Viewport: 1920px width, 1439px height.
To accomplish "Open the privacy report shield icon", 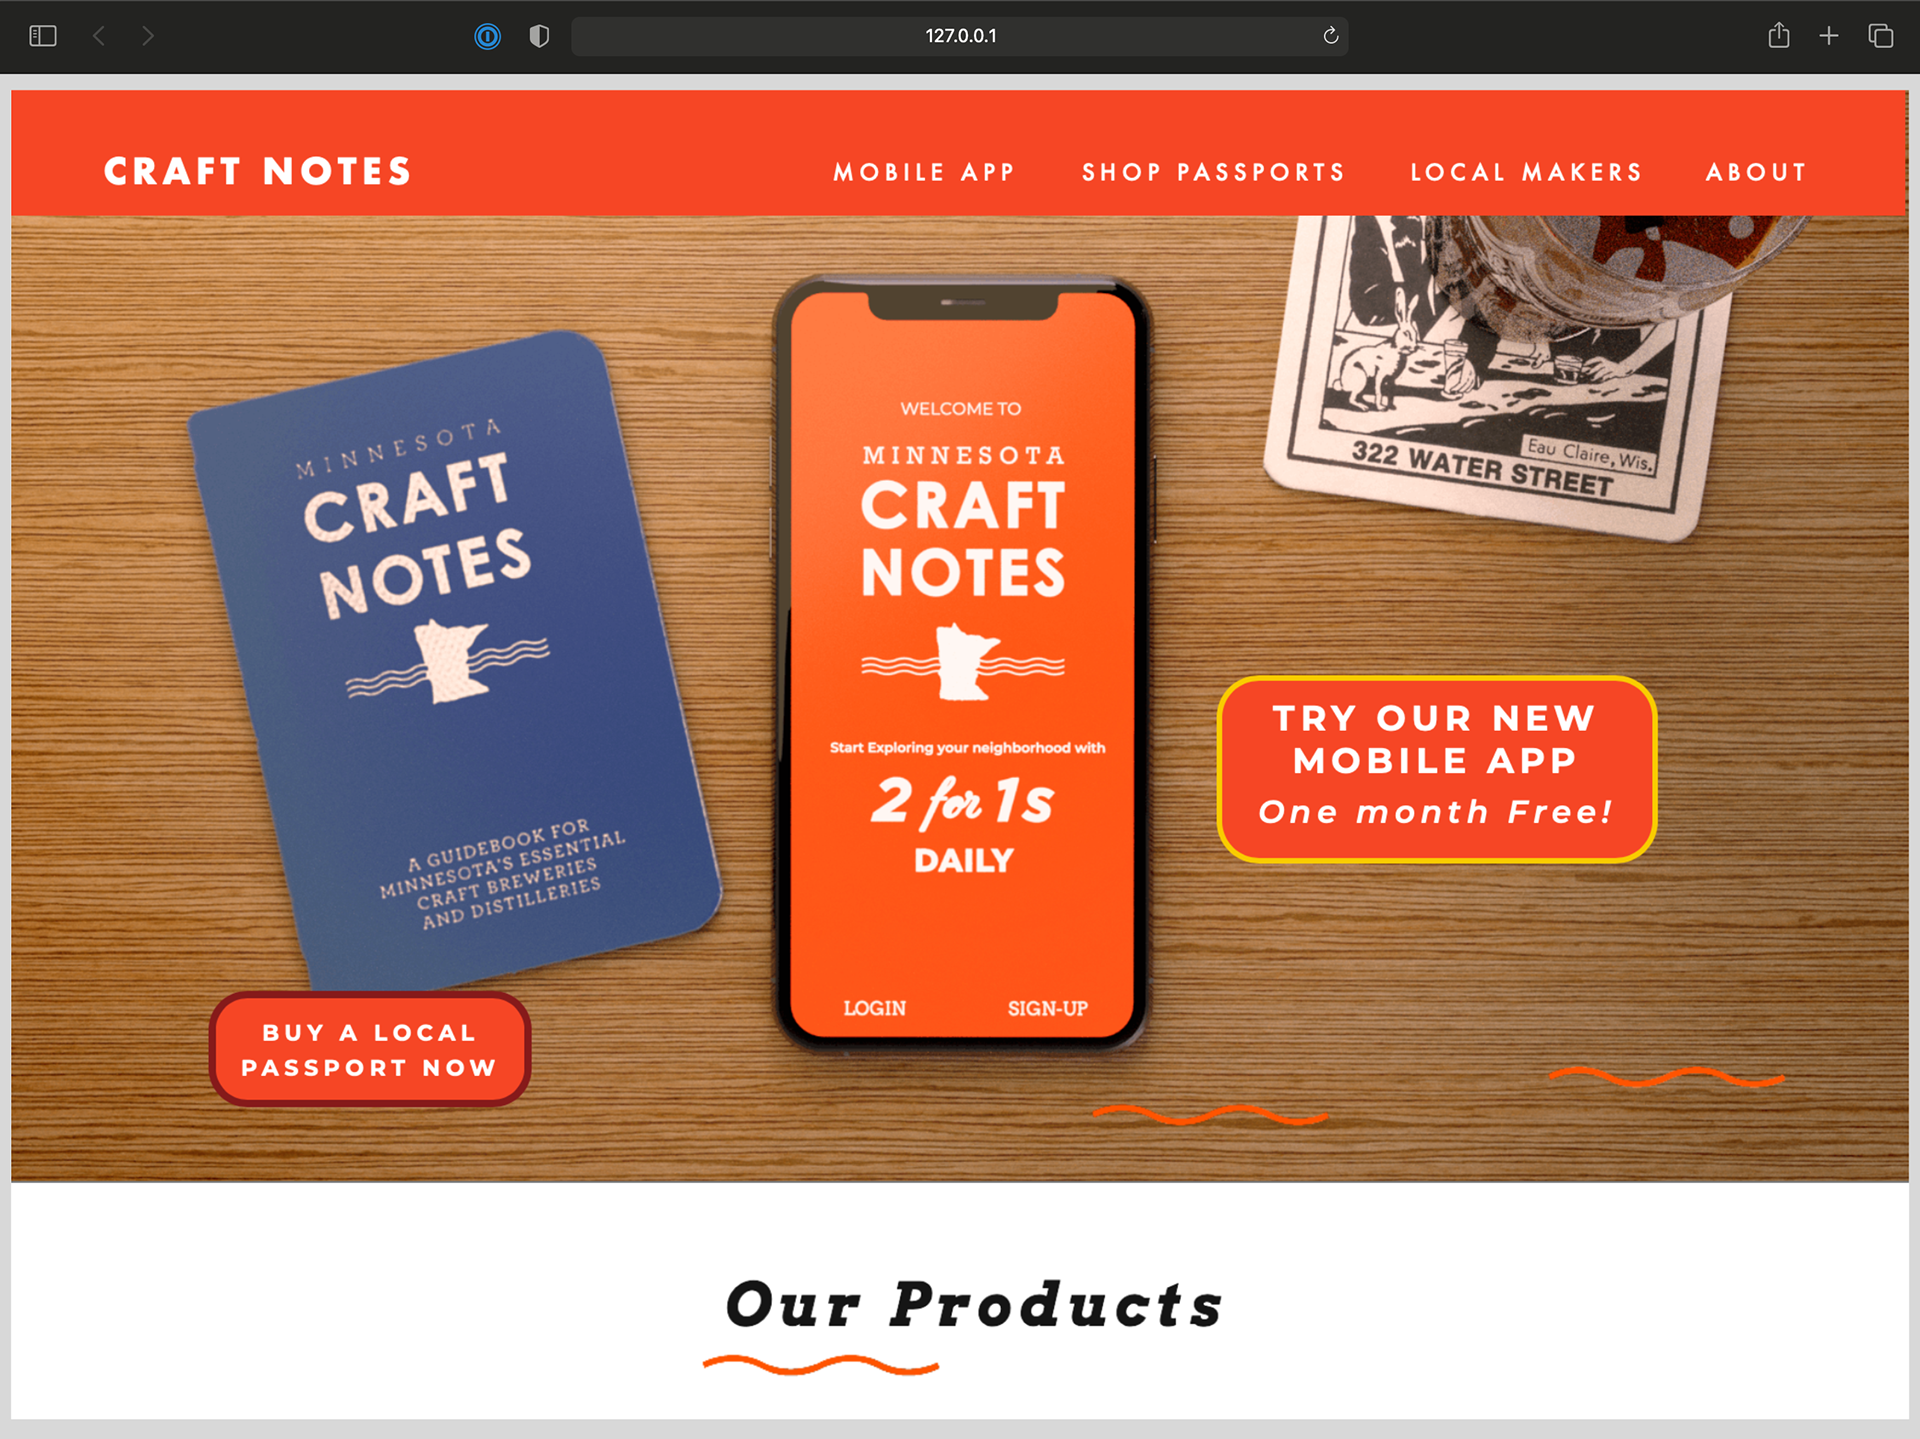I will (539, 36).
